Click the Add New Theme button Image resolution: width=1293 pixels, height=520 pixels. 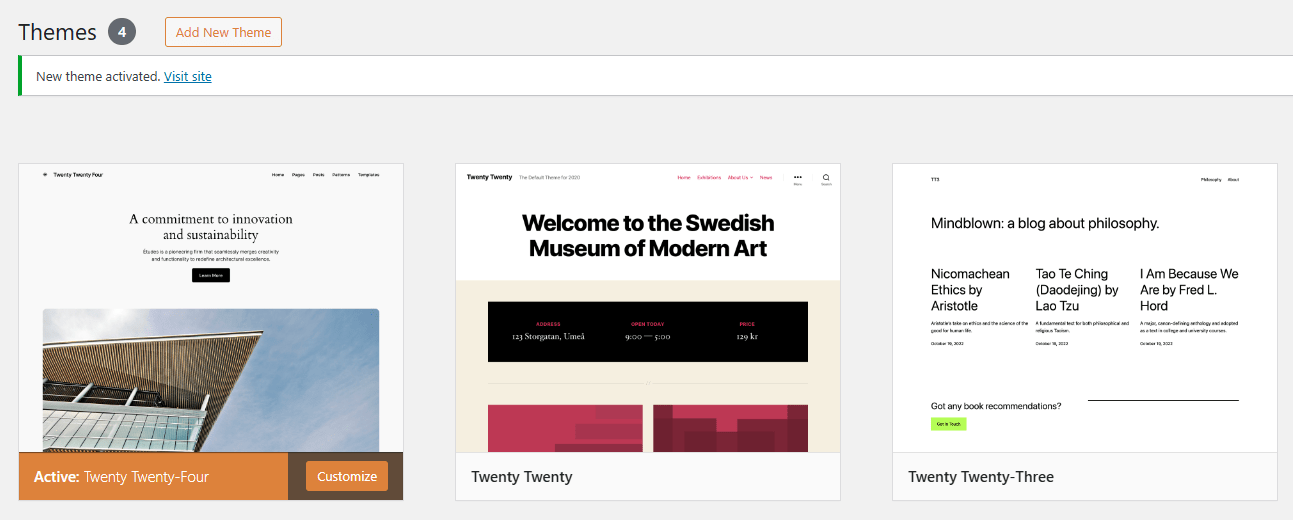tap(223, 32)
